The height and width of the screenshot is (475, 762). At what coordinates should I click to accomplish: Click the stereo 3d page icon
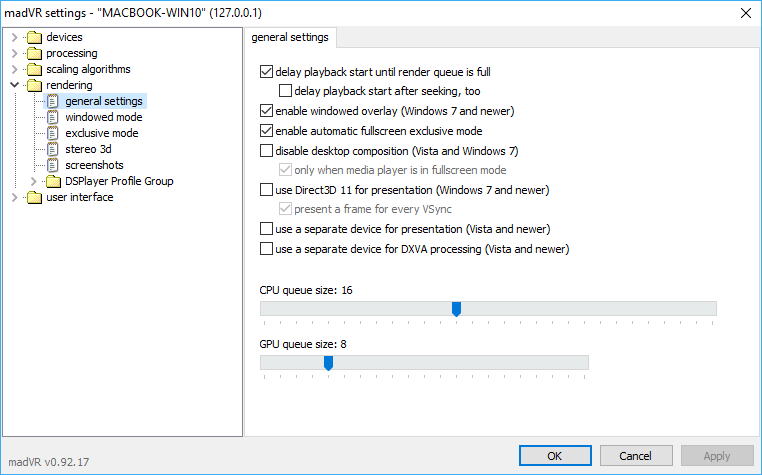[54, 149]
